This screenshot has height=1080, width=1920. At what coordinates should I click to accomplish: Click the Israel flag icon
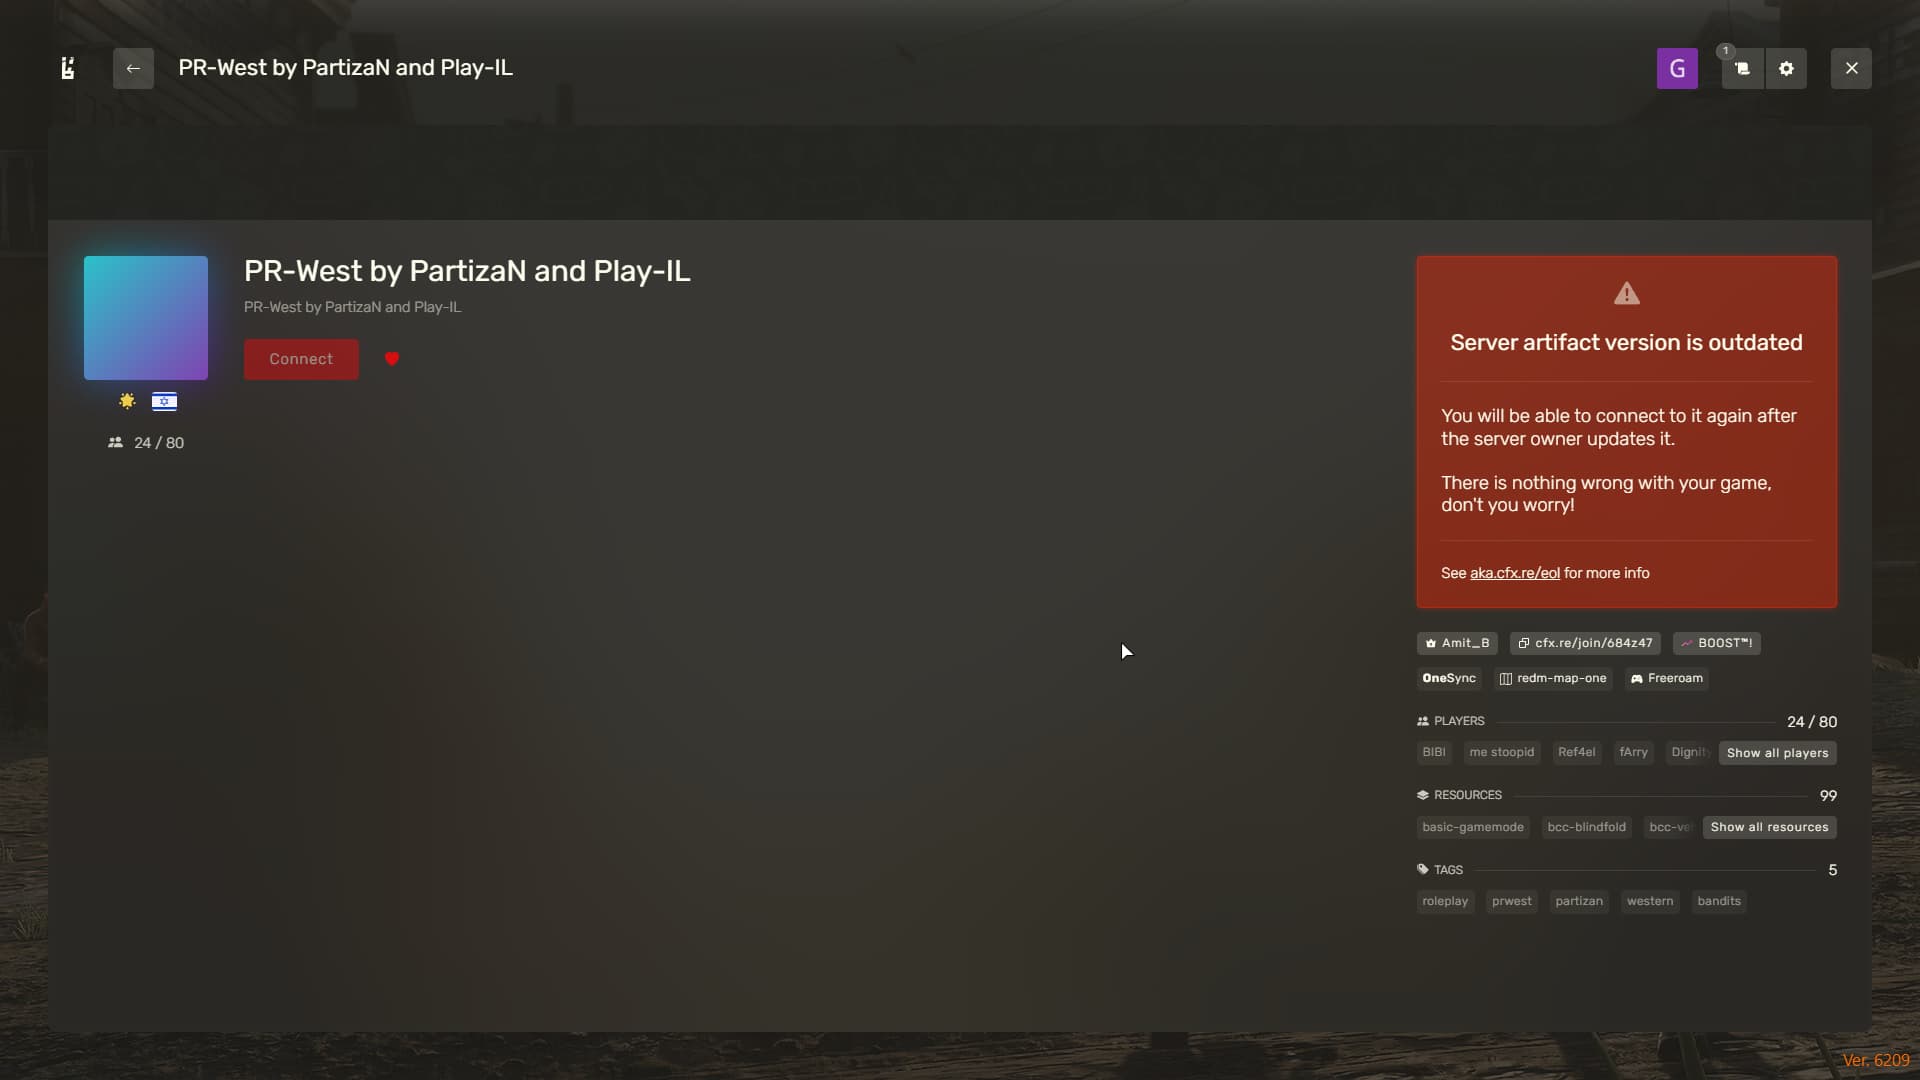click(x=164, y=401)
